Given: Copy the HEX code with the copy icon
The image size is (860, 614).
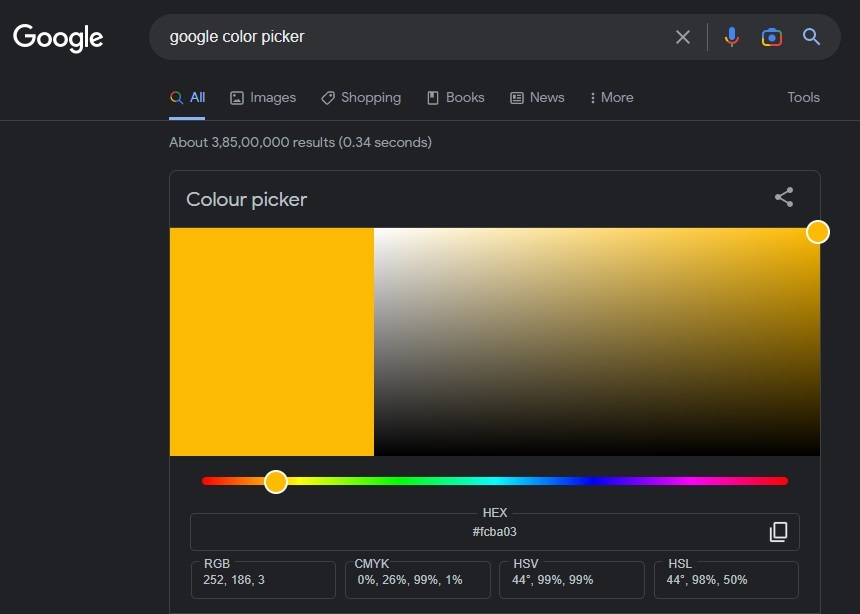Looking at the screenshot, I should click(x=778, y=531).
